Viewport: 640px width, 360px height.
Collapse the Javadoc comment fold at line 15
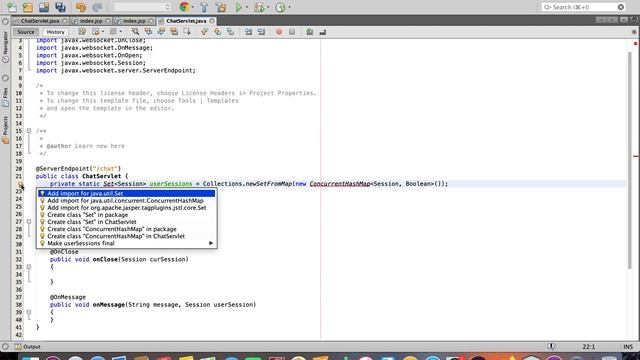click(x=29, y=131)
